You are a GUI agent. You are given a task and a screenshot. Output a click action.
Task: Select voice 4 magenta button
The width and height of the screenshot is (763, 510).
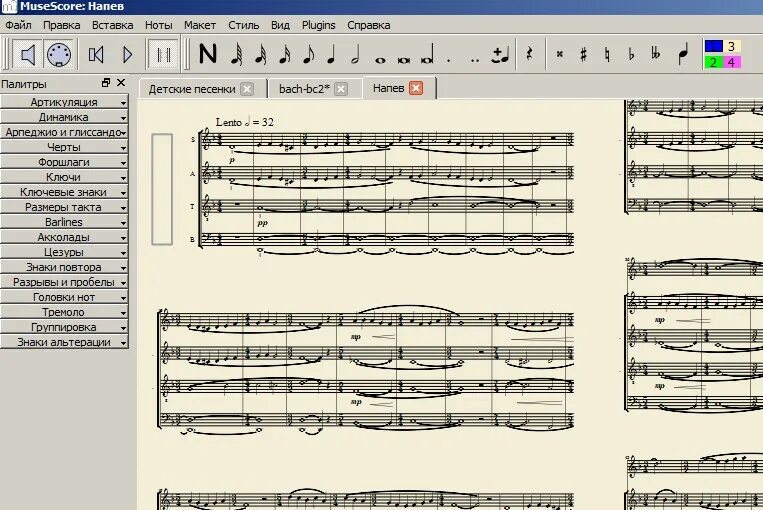tap(731, 62)
